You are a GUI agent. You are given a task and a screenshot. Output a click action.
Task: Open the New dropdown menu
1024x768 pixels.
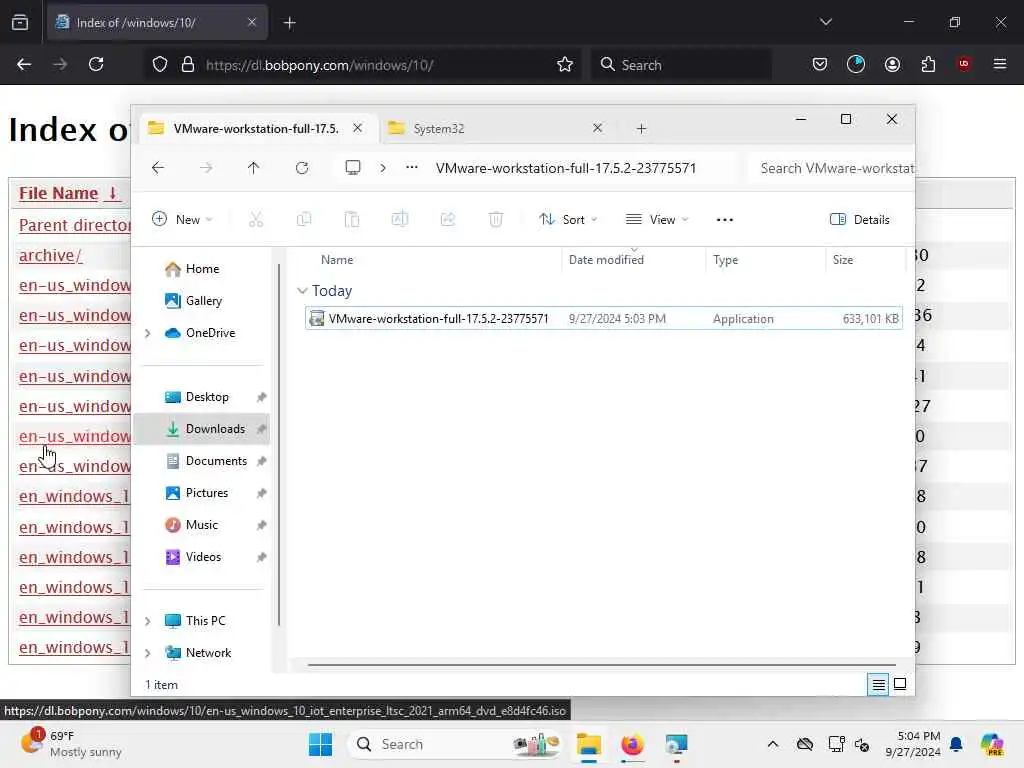[182, 219]
